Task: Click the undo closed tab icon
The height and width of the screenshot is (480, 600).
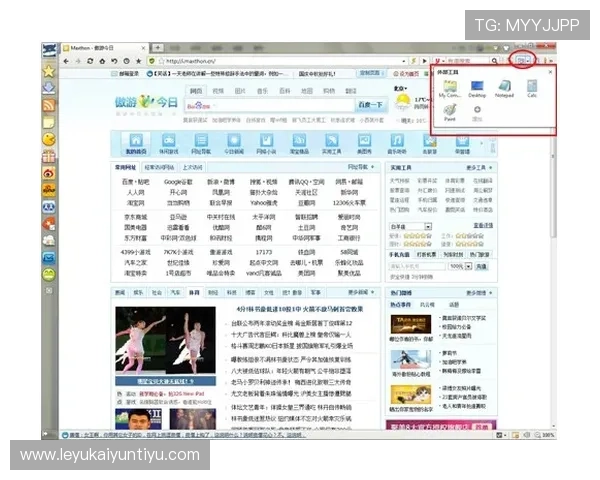Action: [114, 61]
